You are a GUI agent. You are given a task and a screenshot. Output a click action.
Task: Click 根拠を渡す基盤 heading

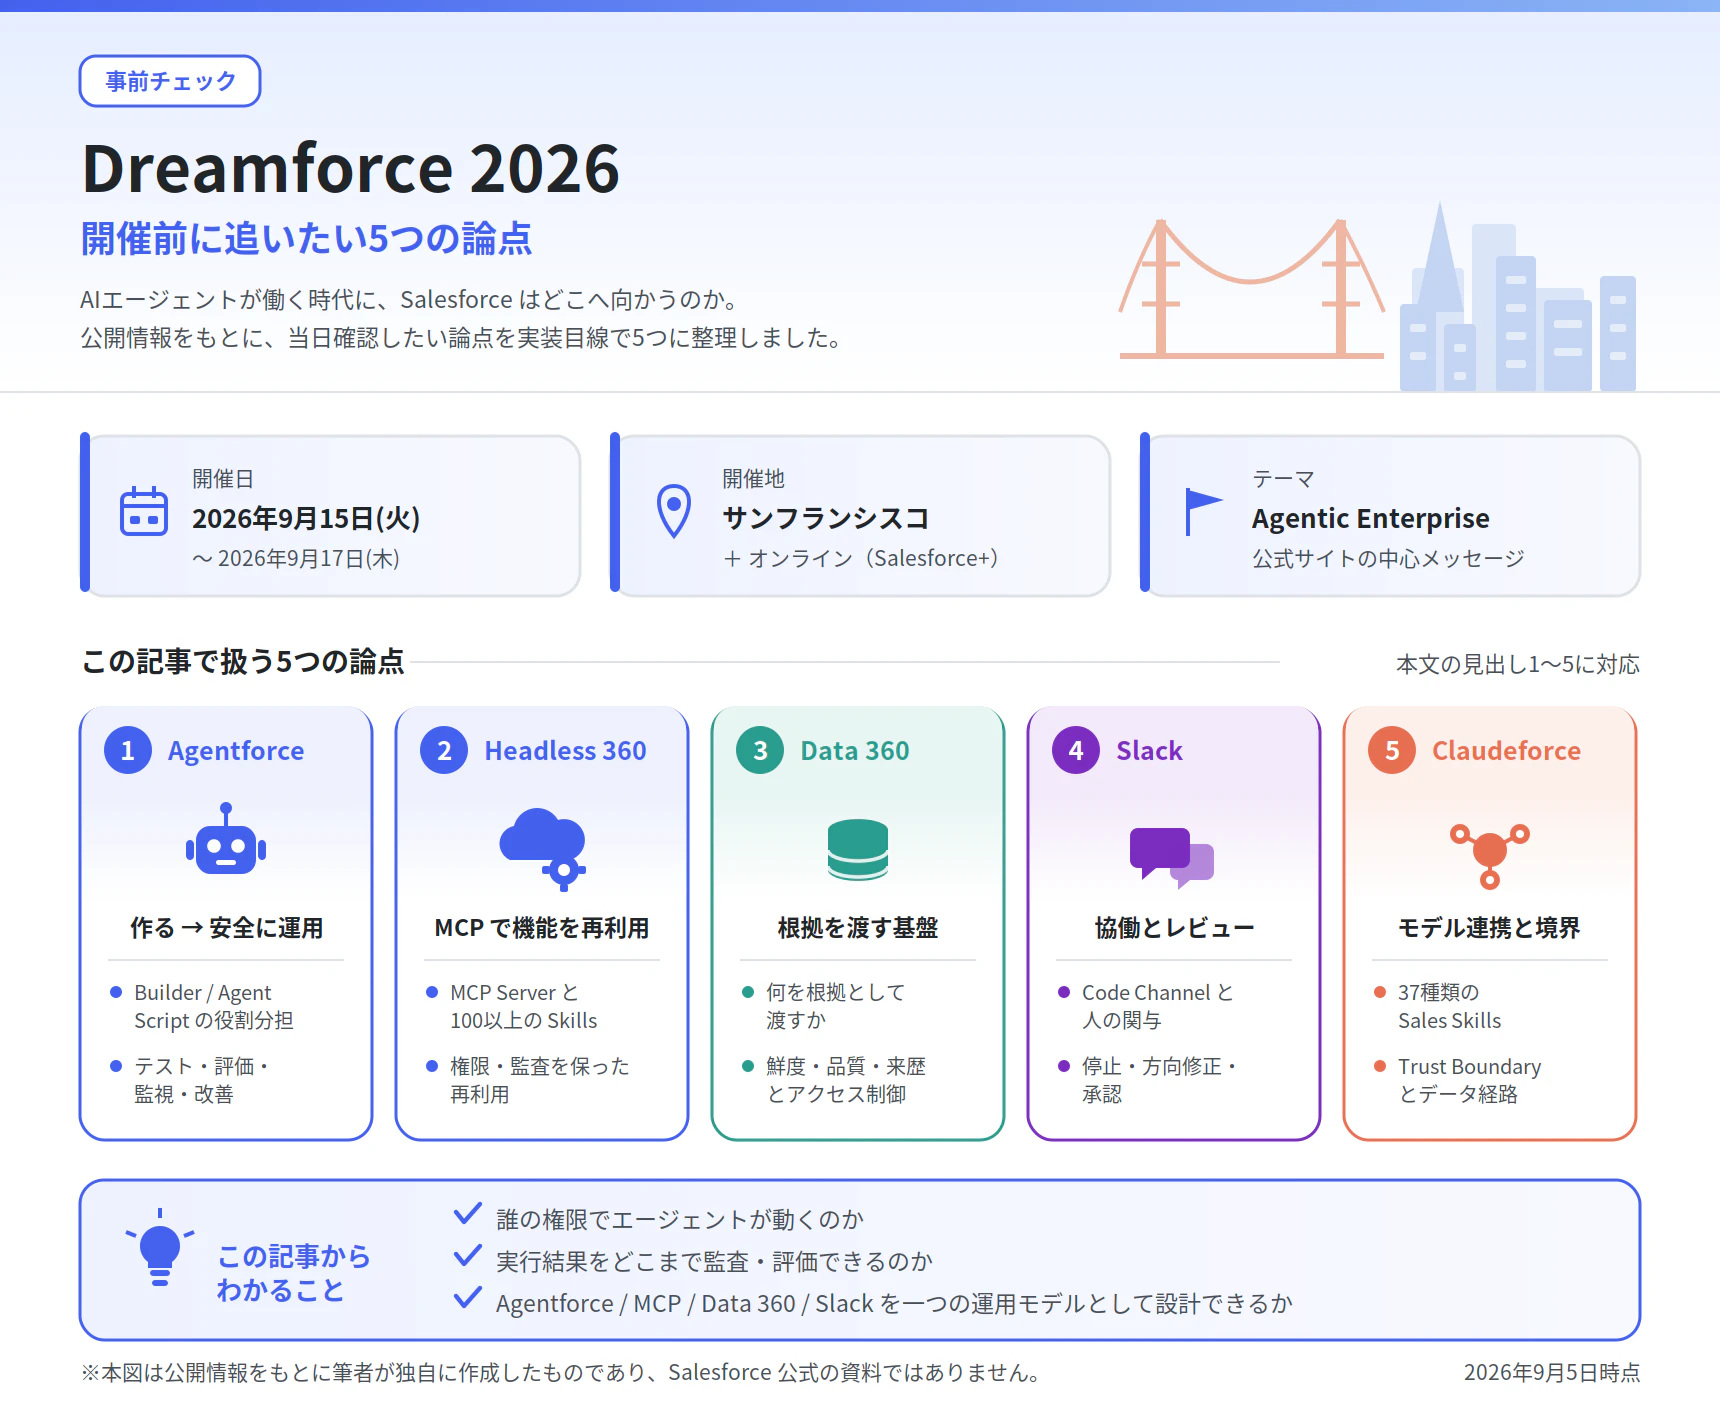click(858, 927)
